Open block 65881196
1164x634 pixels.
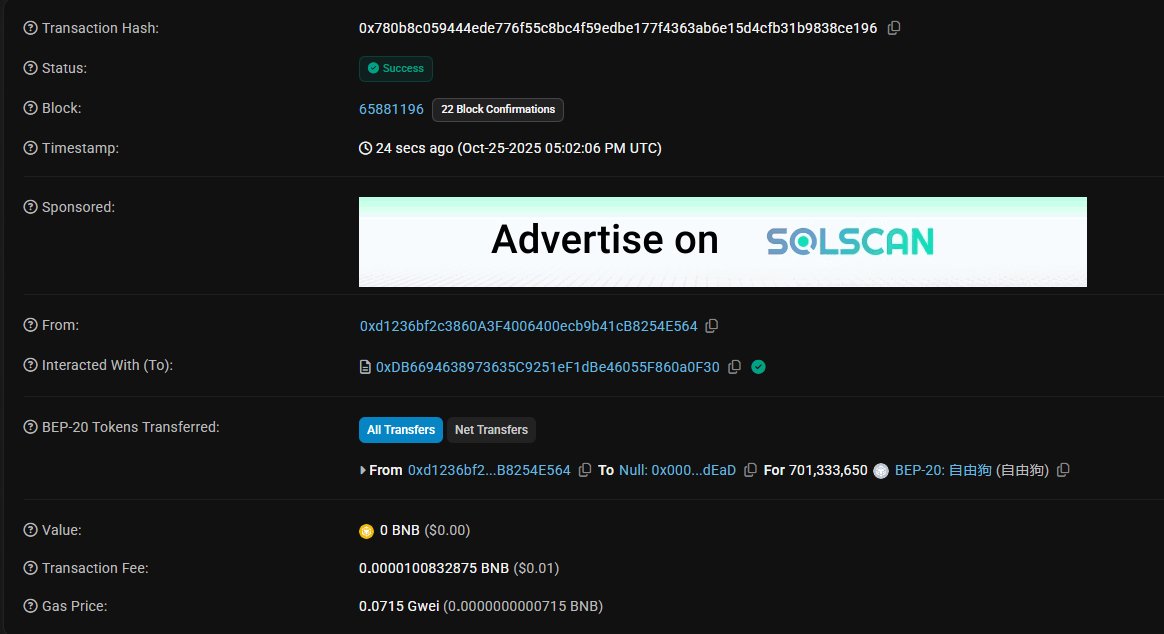(391, 109)
